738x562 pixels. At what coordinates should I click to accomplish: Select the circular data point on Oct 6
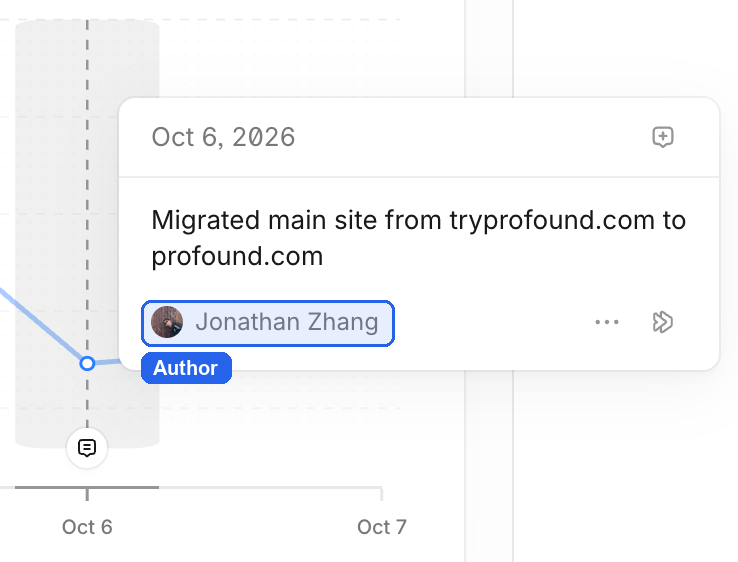point(87,363)
